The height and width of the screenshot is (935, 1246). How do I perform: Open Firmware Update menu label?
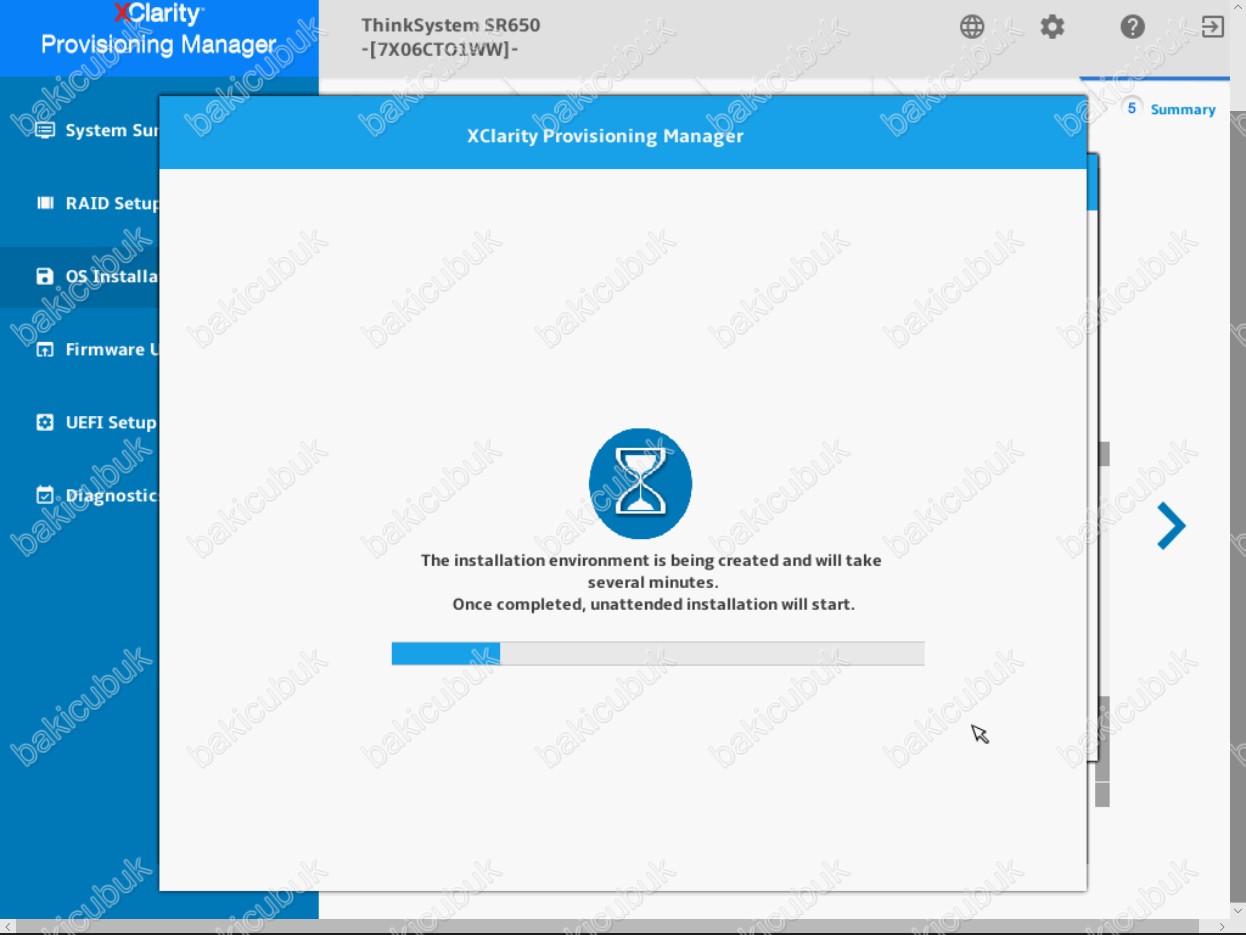tap(111, 349)
